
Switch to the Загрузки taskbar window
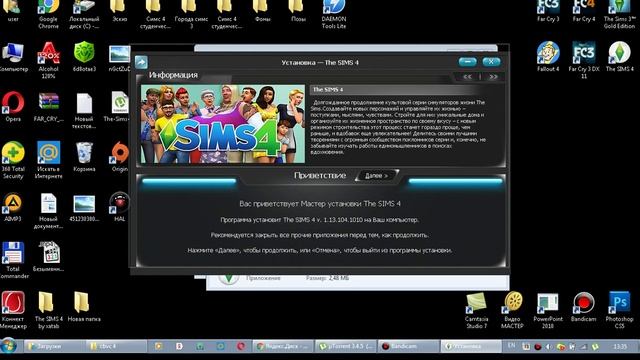point(56,347)
